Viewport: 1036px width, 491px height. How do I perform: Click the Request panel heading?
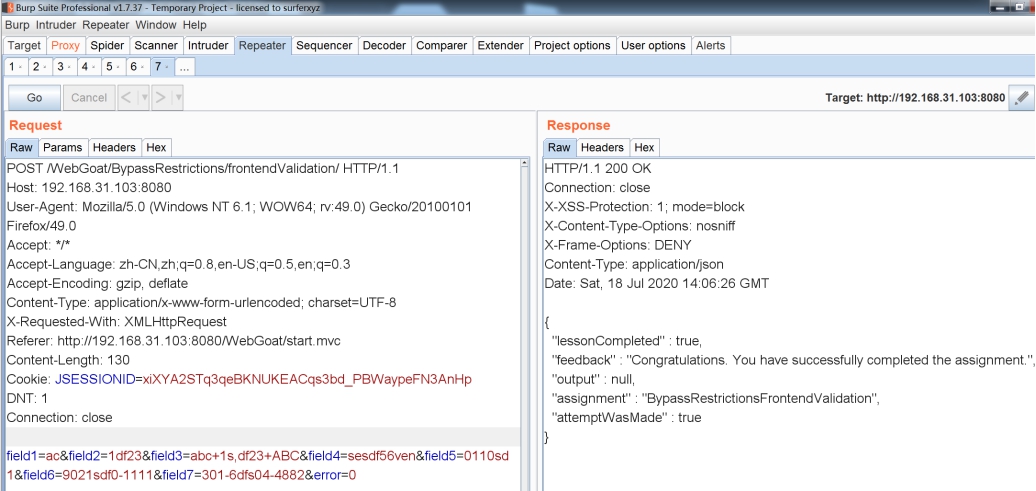(x=36, y=126)
